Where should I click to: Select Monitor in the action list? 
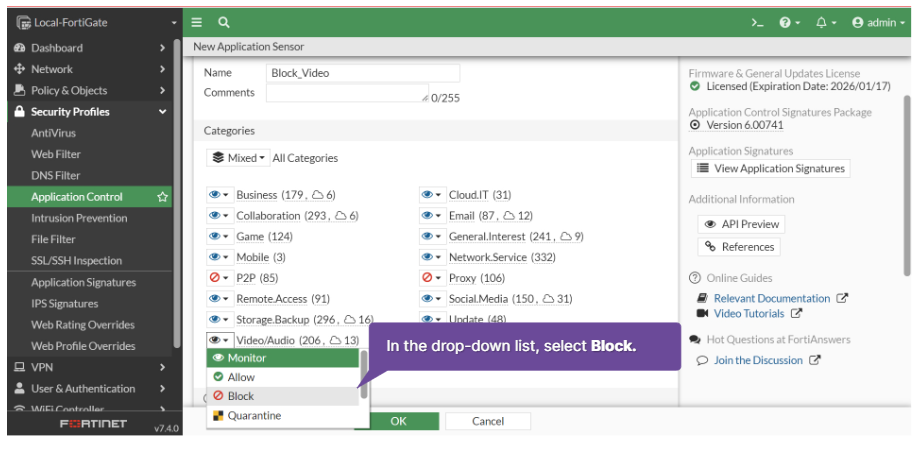coord(283,358)
